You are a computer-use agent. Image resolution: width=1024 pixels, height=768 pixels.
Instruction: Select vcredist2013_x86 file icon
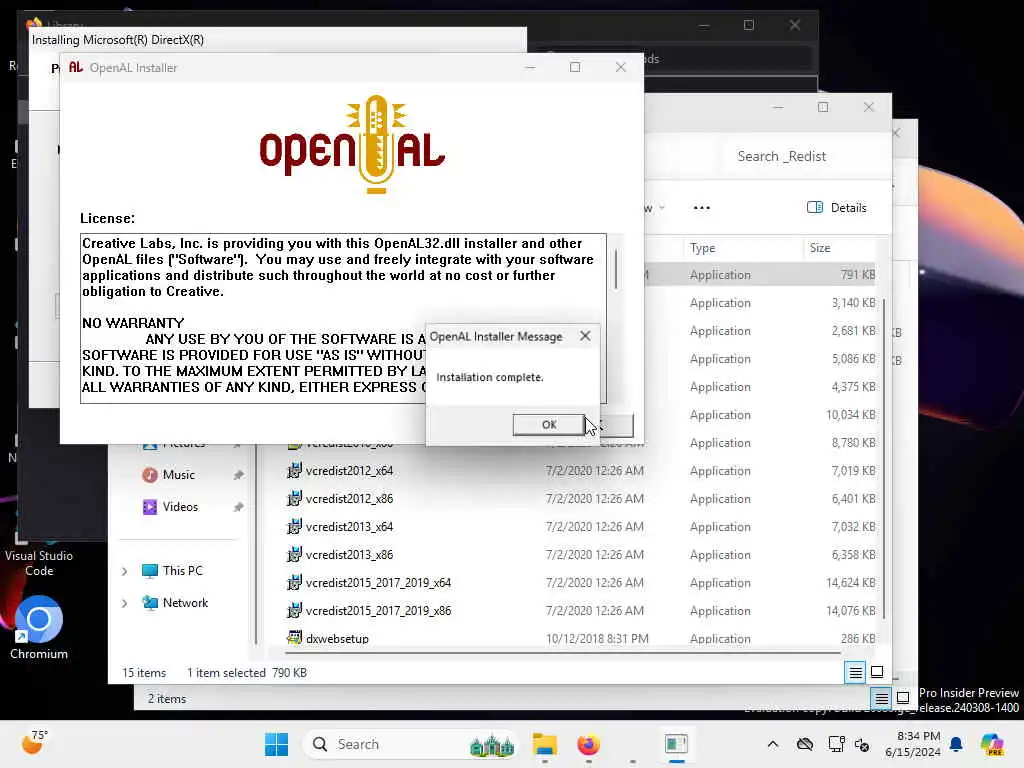pyautogui.click(x=295, y=554)
